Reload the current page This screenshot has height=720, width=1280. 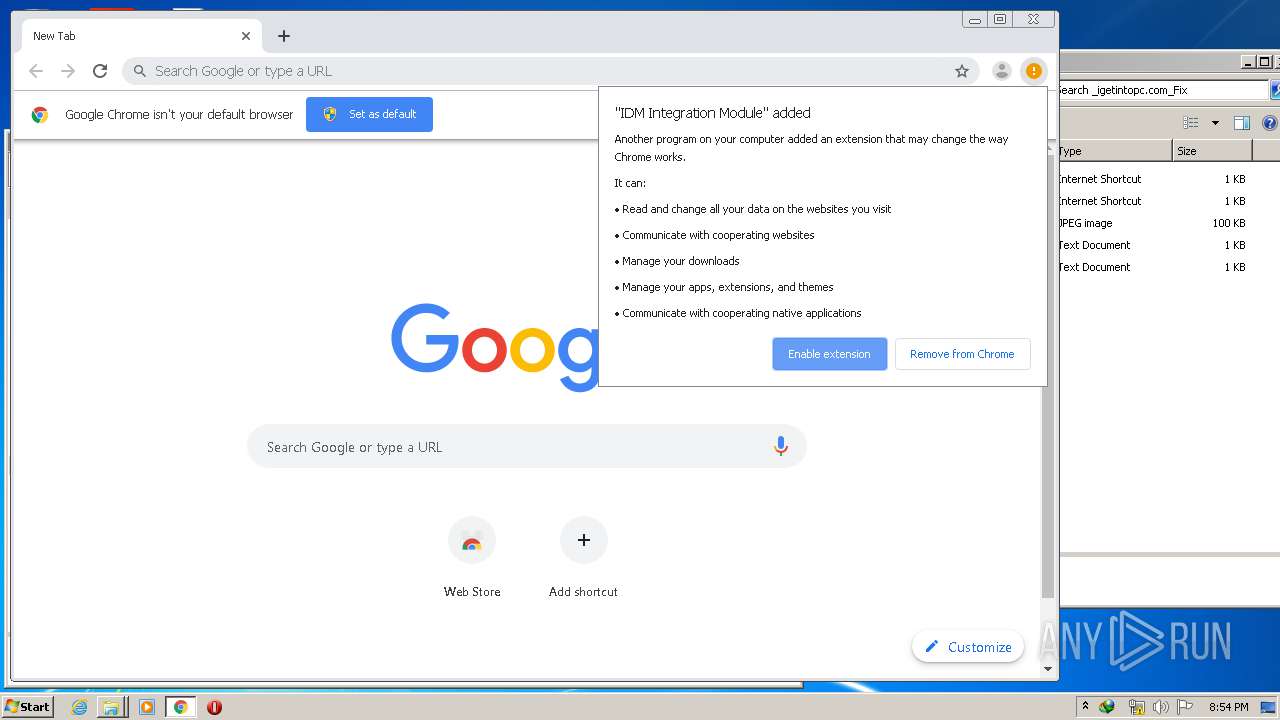(x=100, y=71)
